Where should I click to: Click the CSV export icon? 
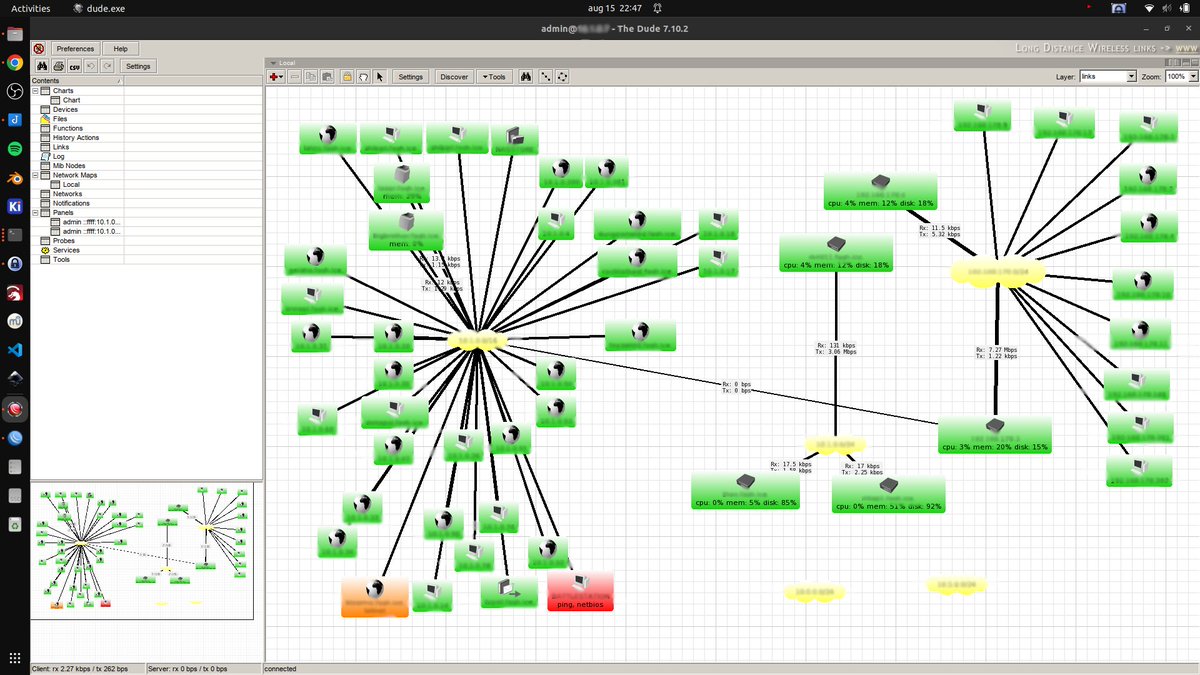(75, 66)
